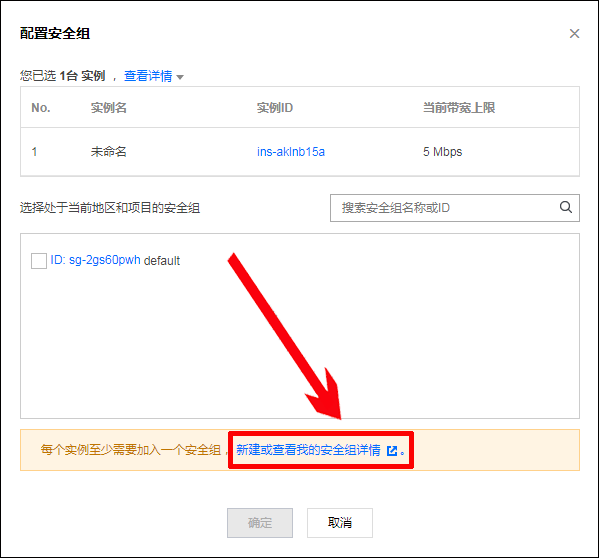The image size is (599, 558).
Task: Click the 每个实例至少需要加入一个安全组 notice text
Action: 131,450
